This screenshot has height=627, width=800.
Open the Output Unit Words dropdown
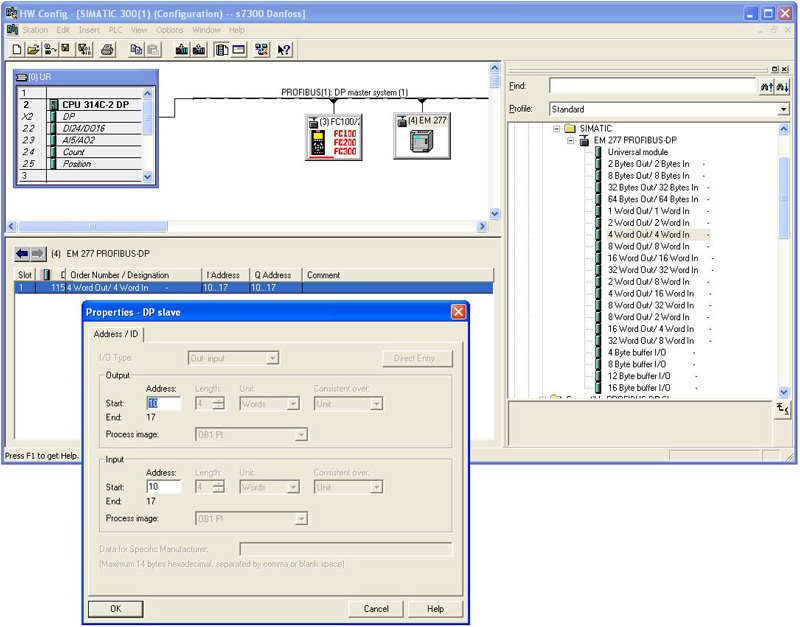[x=293, y=404]
